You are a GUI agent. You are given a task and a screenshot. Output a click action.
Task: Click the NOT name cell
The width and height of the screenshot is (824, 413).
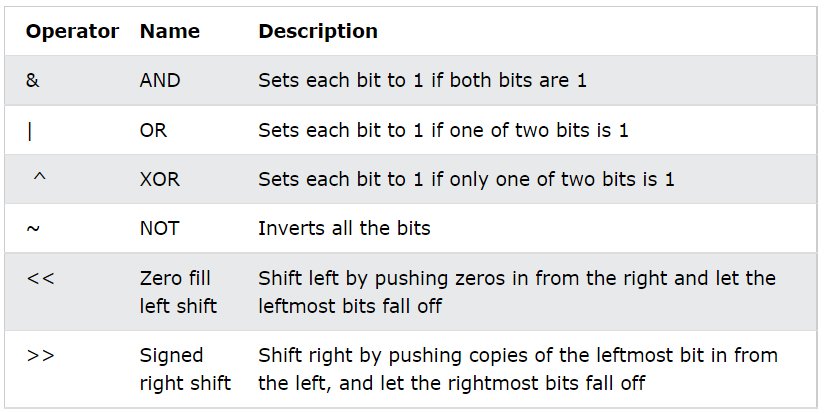click(159, 229)
